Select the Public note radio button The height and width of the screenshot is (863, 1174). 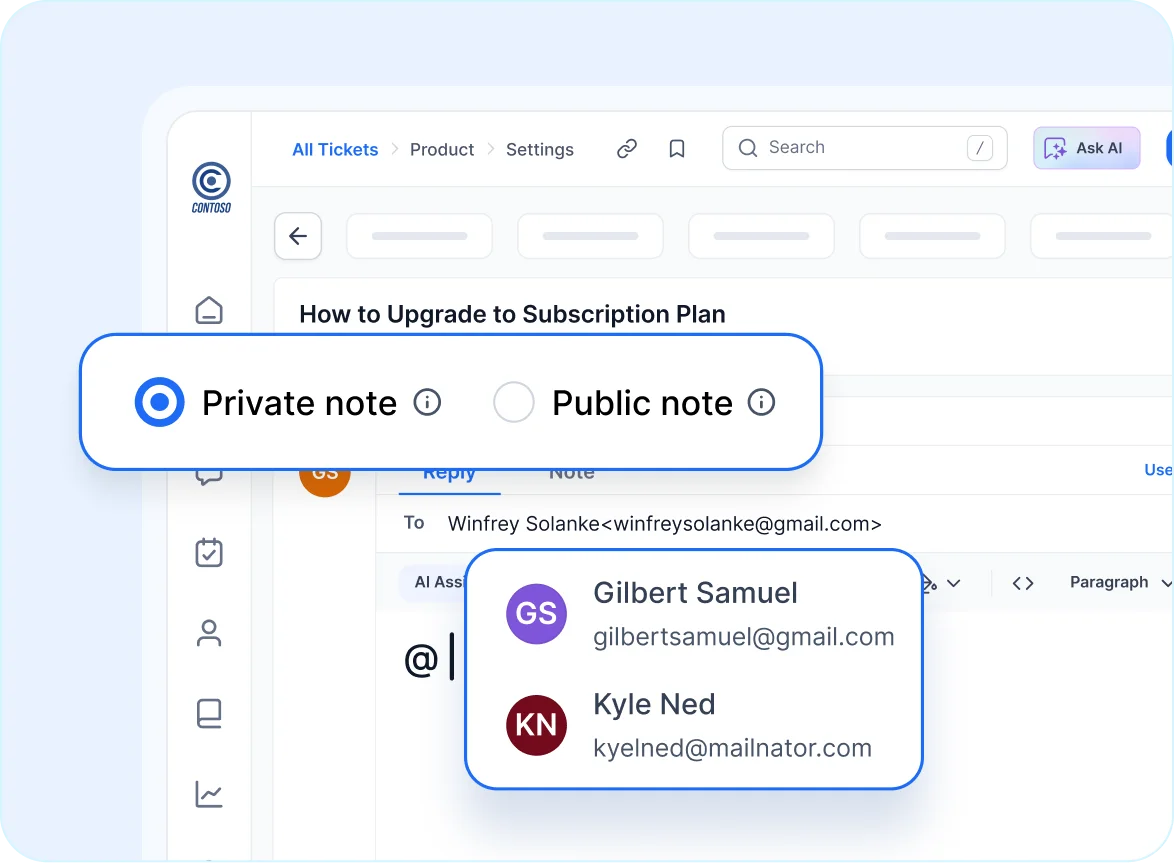click(x=514, y=402)
